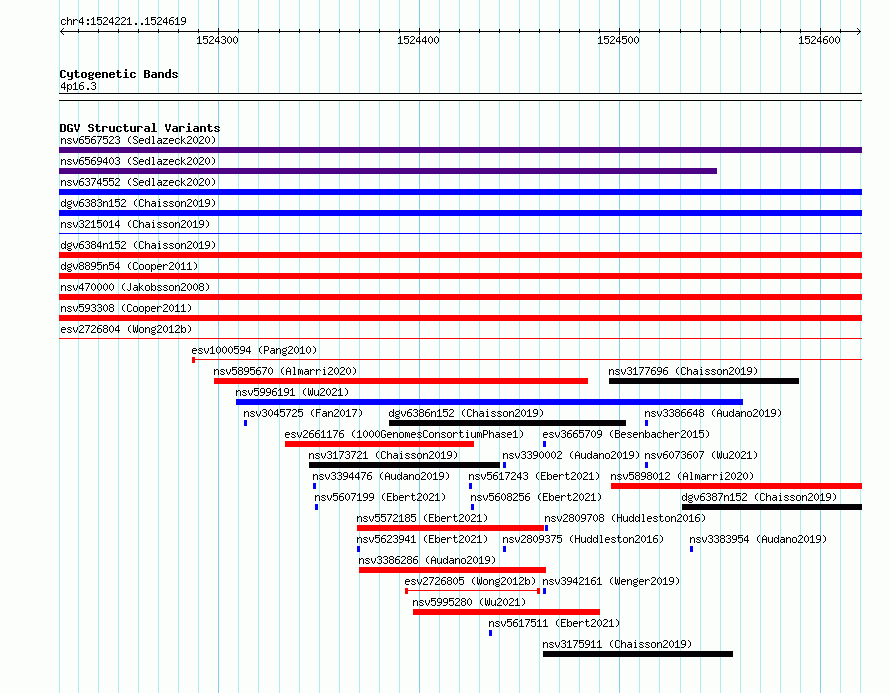Open nsv2809708 (Huddleston2016) label
This screenshot has height=693, width=890.
click(625, 518)
